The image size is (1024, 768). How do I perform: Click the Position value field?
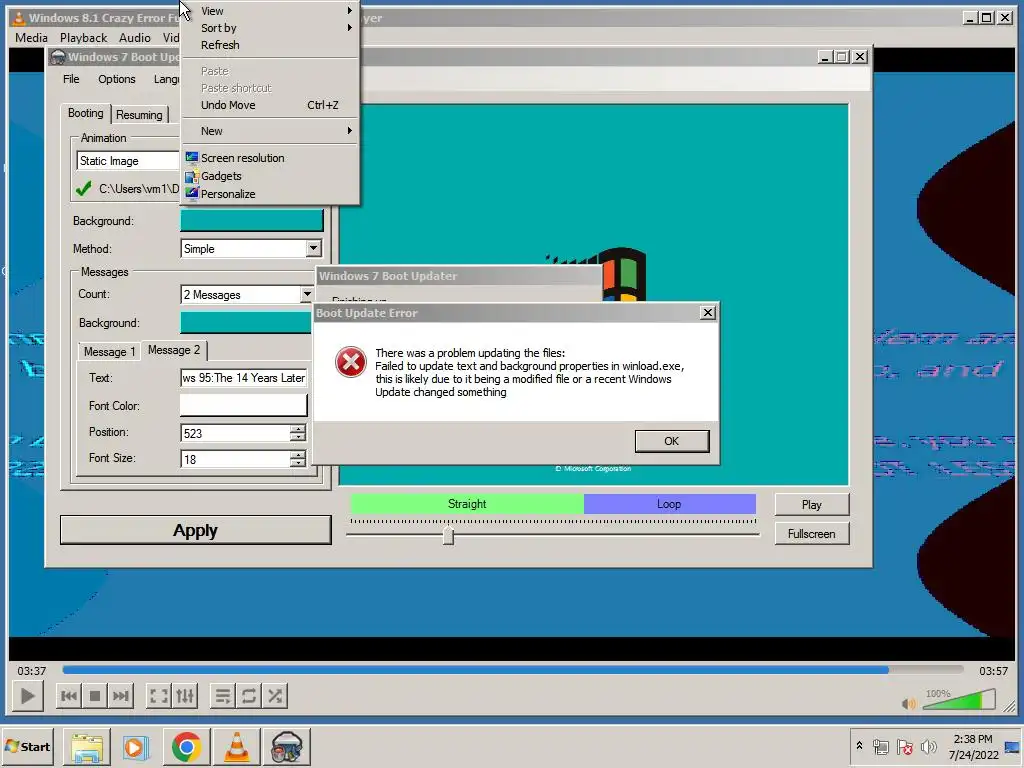(235, 433)
